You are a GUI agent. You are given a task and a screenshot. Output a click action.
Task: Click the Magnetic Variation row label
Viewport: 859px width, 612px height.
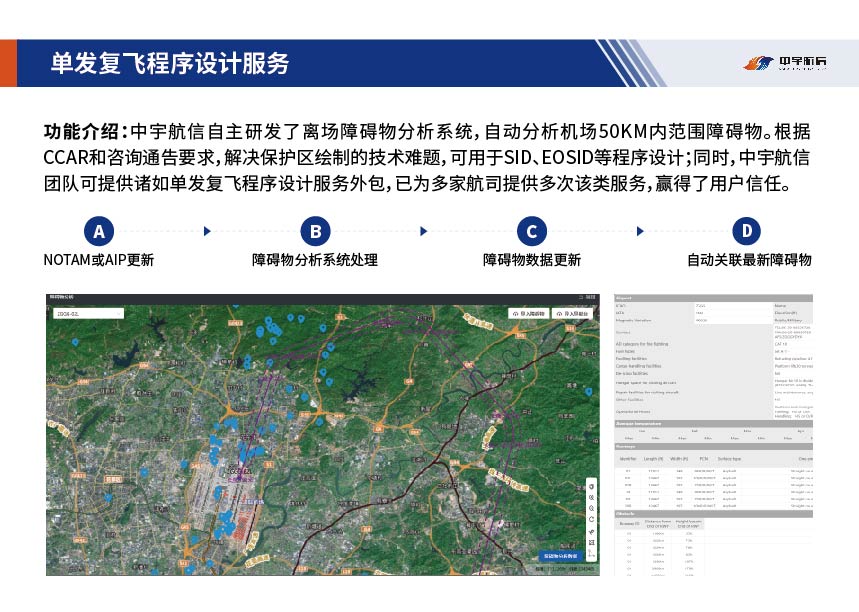633,320
